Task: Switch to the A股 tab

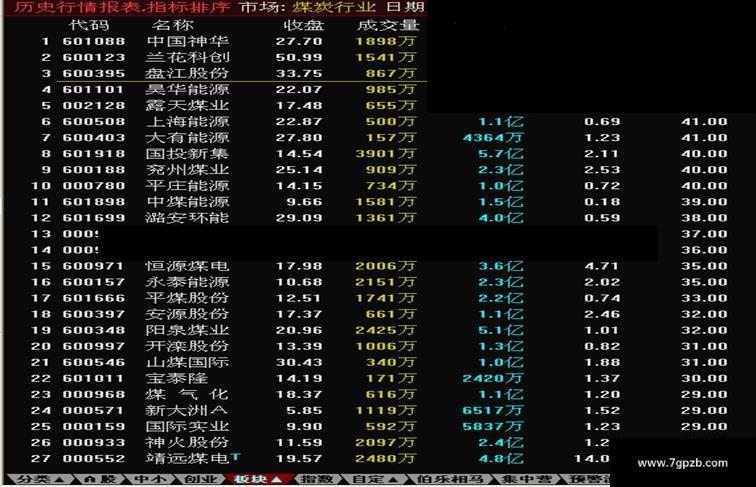Action: pyautogui.click(x=100, y=479)
